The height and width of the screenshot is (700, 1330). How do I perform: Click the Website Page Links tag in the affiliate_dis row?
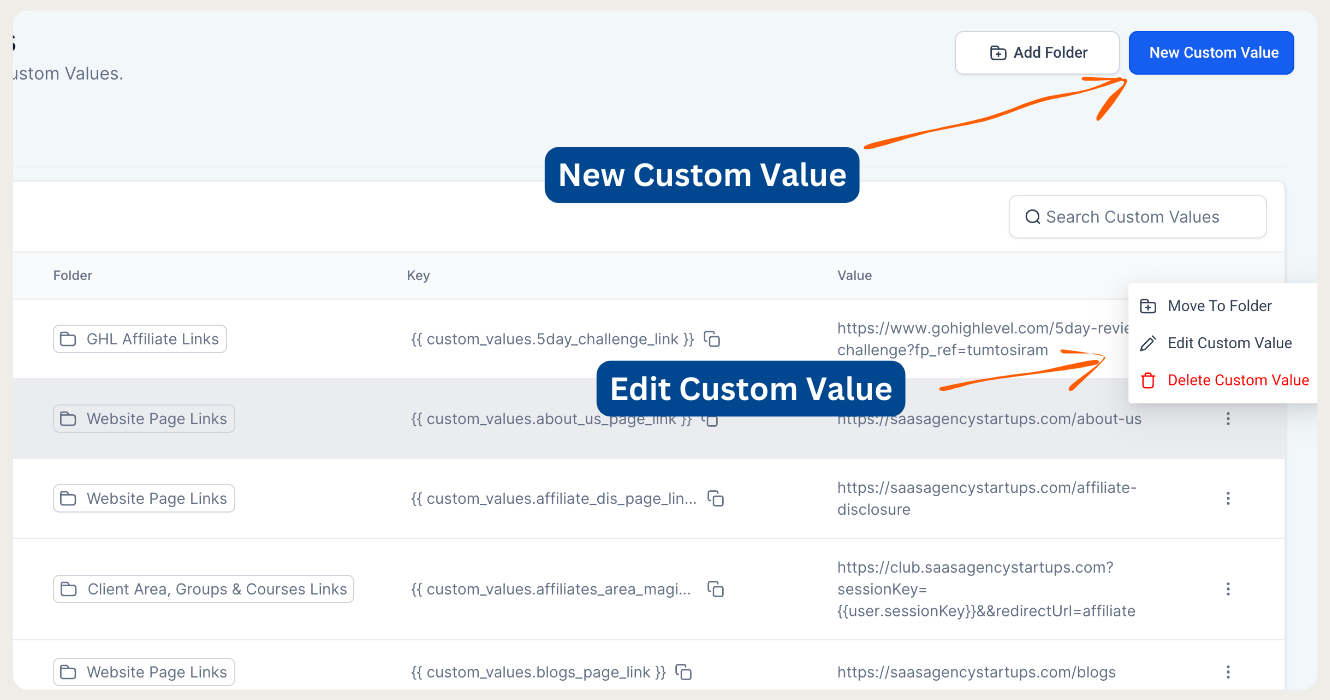click(x=144, y=498)
